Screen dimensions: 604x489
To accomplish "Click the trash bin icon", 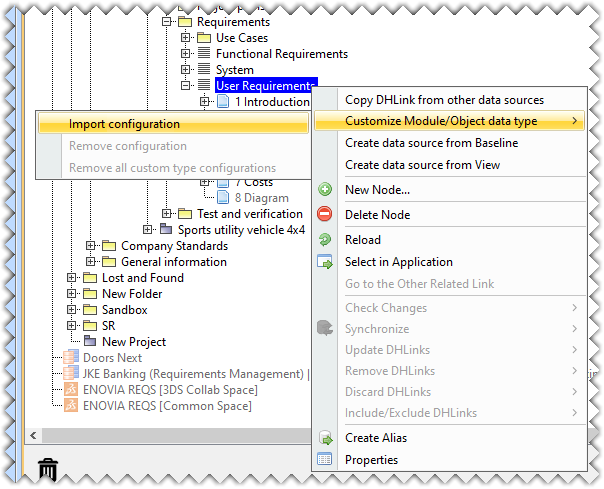I will (x=48, y=469).
